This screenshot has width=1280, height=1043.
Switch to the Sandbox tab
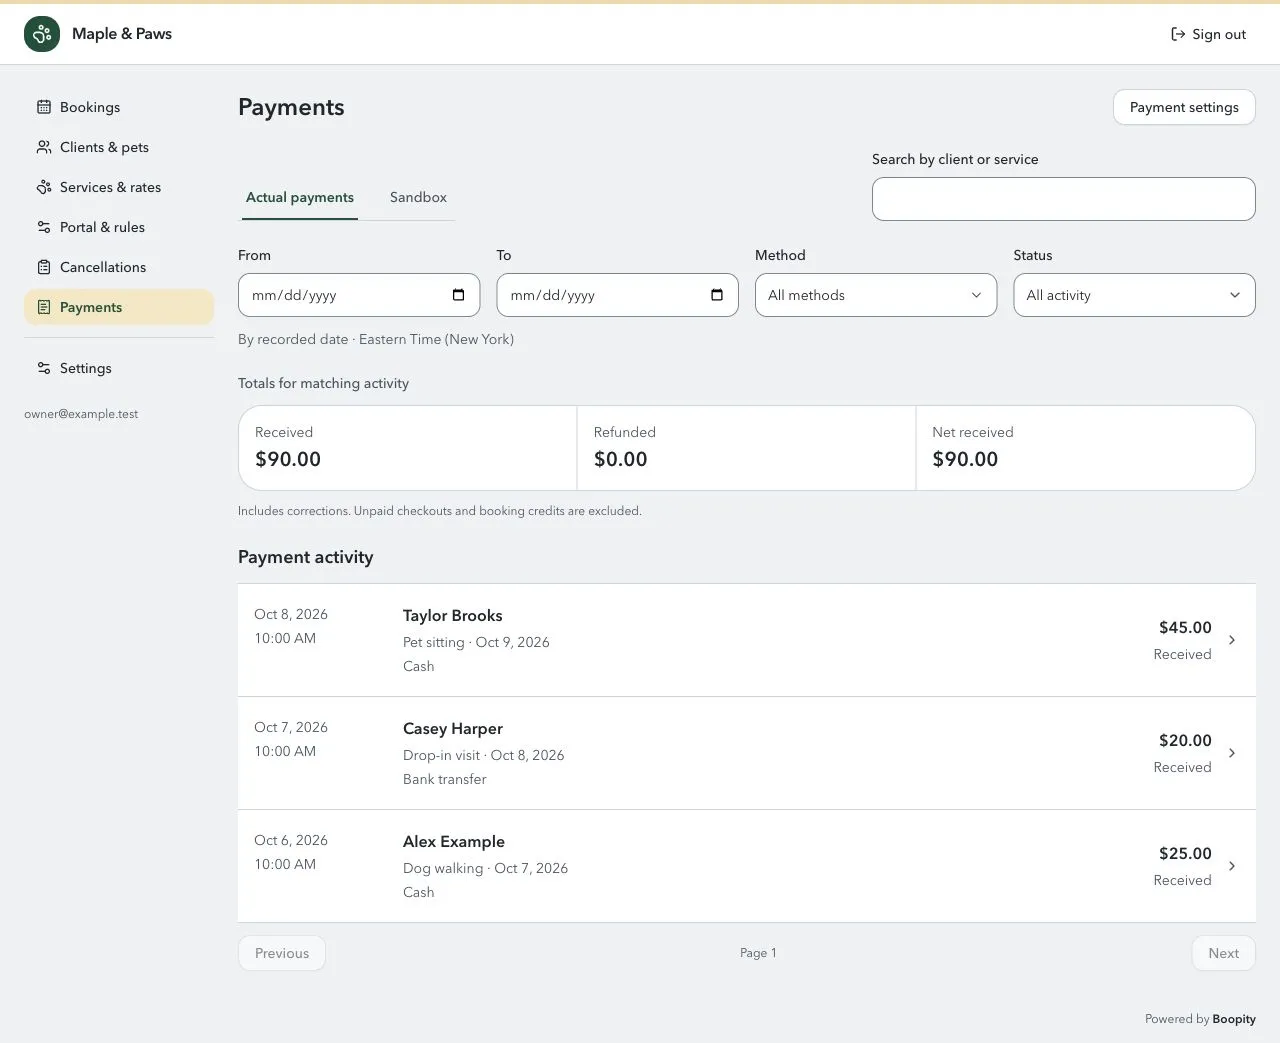[418, 197]
